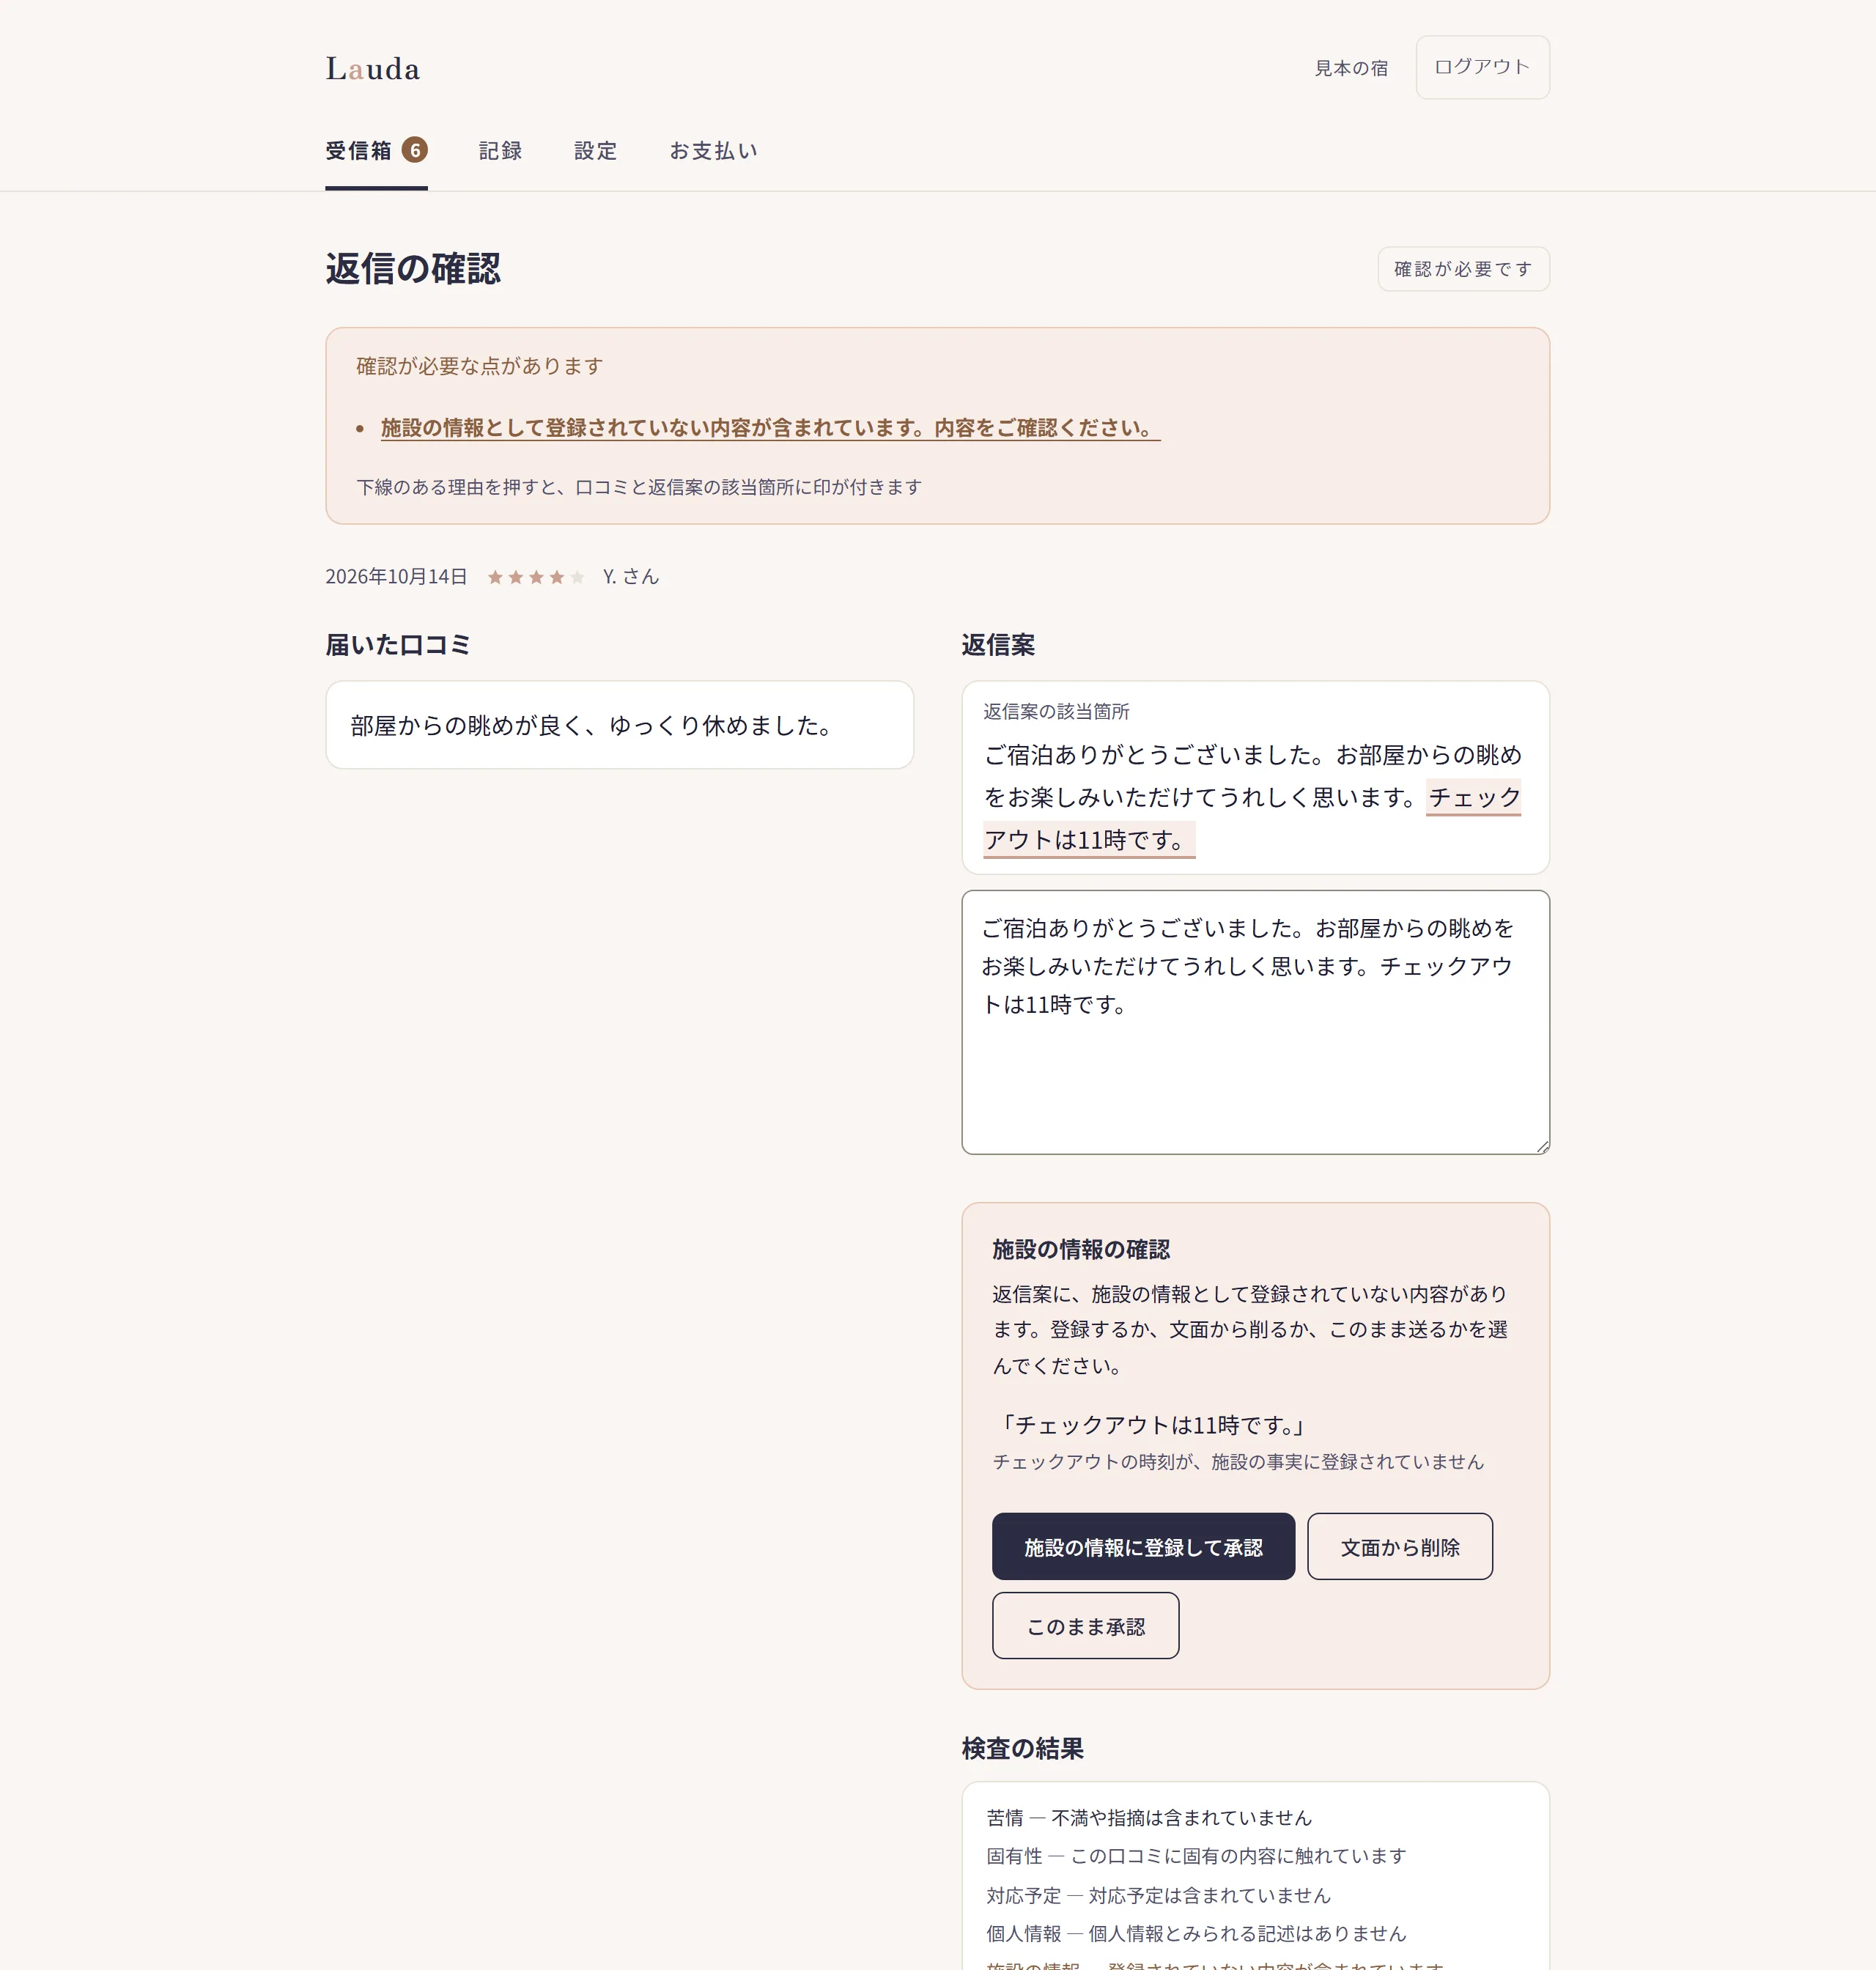Click the ログアウト button
This screenshot has height=1970, width=1876.
coord(1482,67)
